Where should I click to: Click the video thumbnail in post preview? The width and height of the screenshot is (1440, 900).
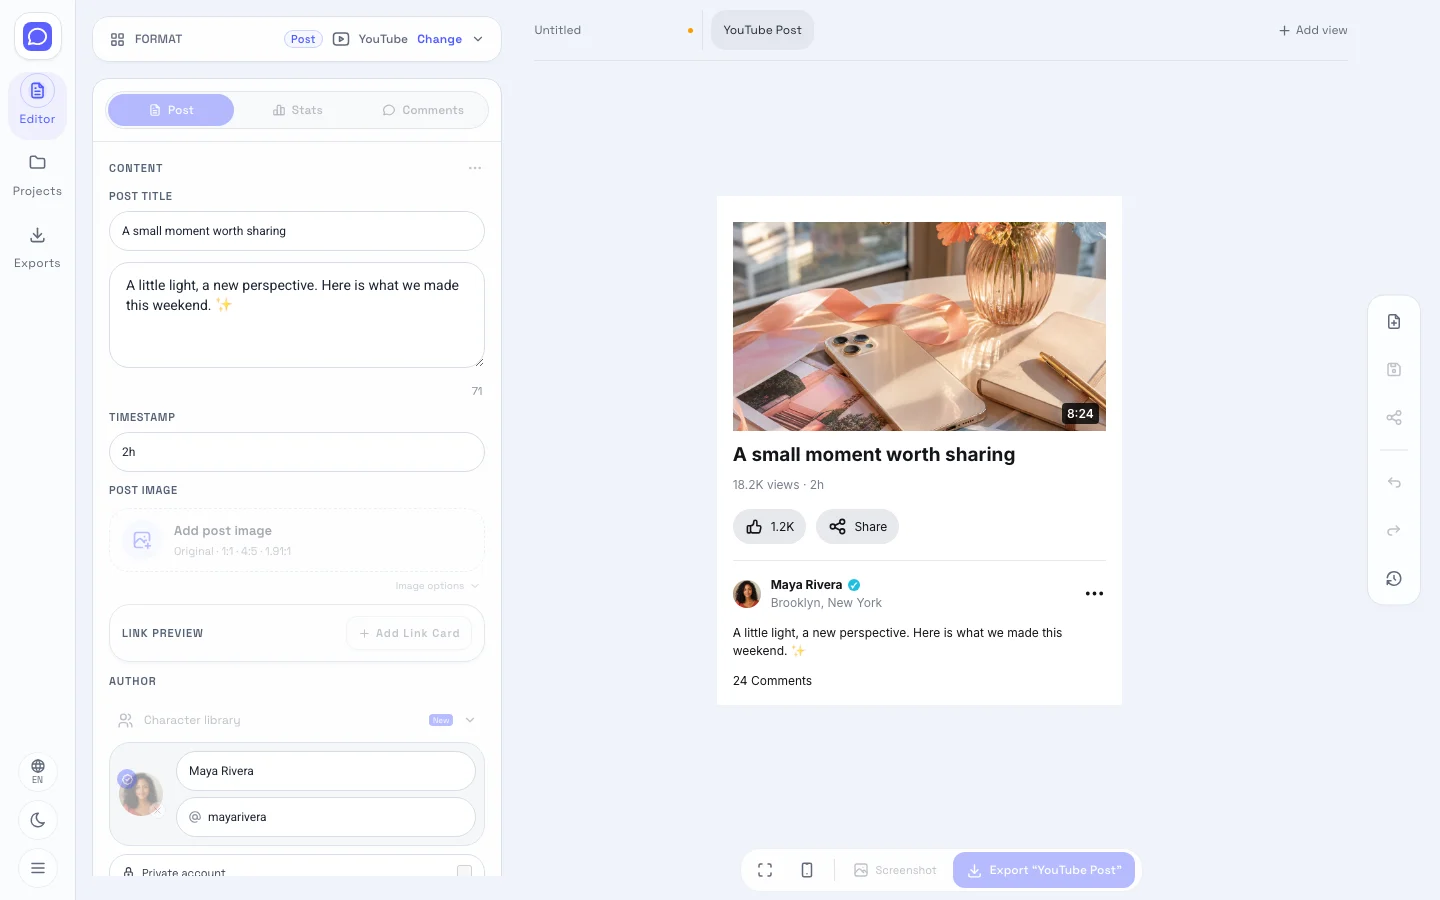click(919, 326)
